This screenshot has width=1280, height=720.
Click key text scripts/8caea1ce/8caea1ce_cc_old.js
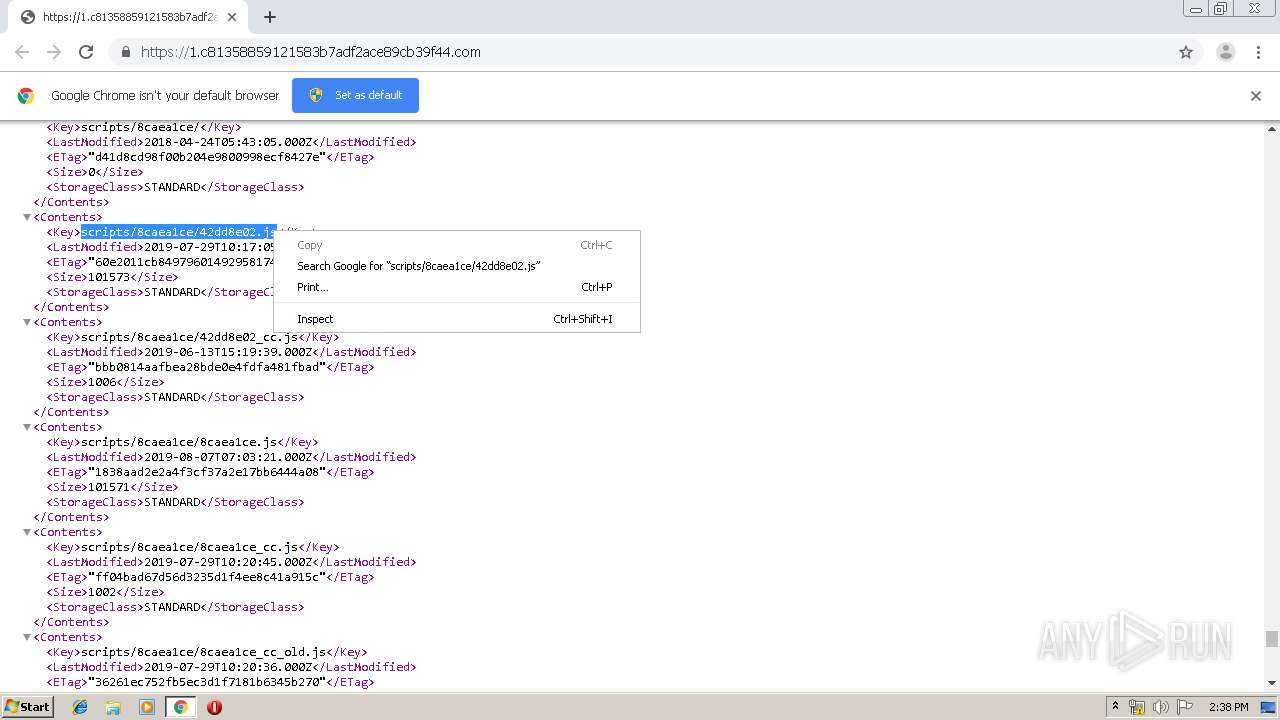[203, 652]
